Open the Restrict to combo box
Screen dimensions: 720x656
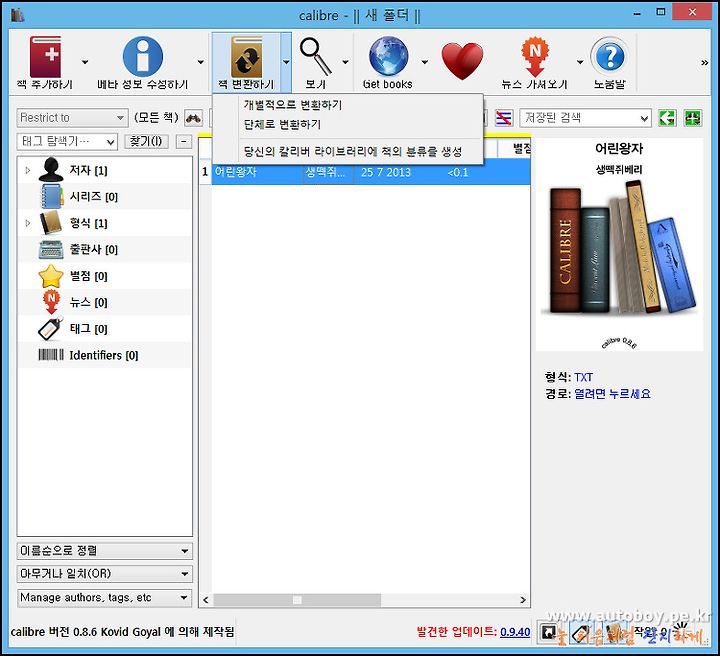point(72,118)
